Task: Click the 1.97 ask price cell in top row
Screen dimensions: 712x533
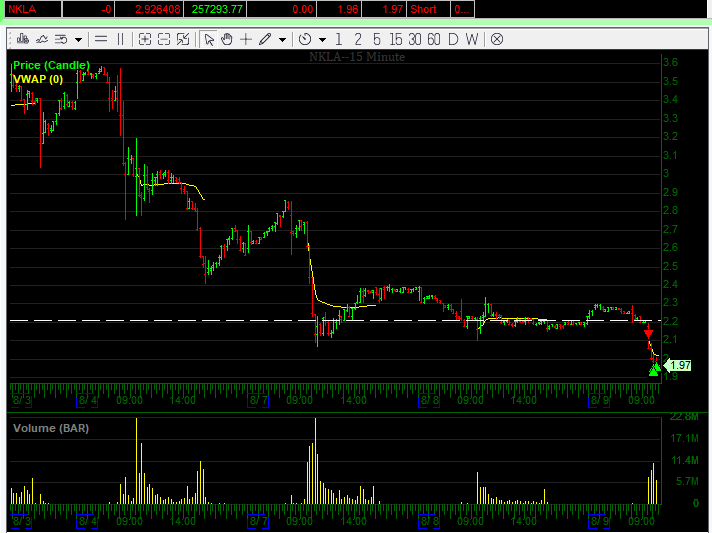Action: (384, 9)
